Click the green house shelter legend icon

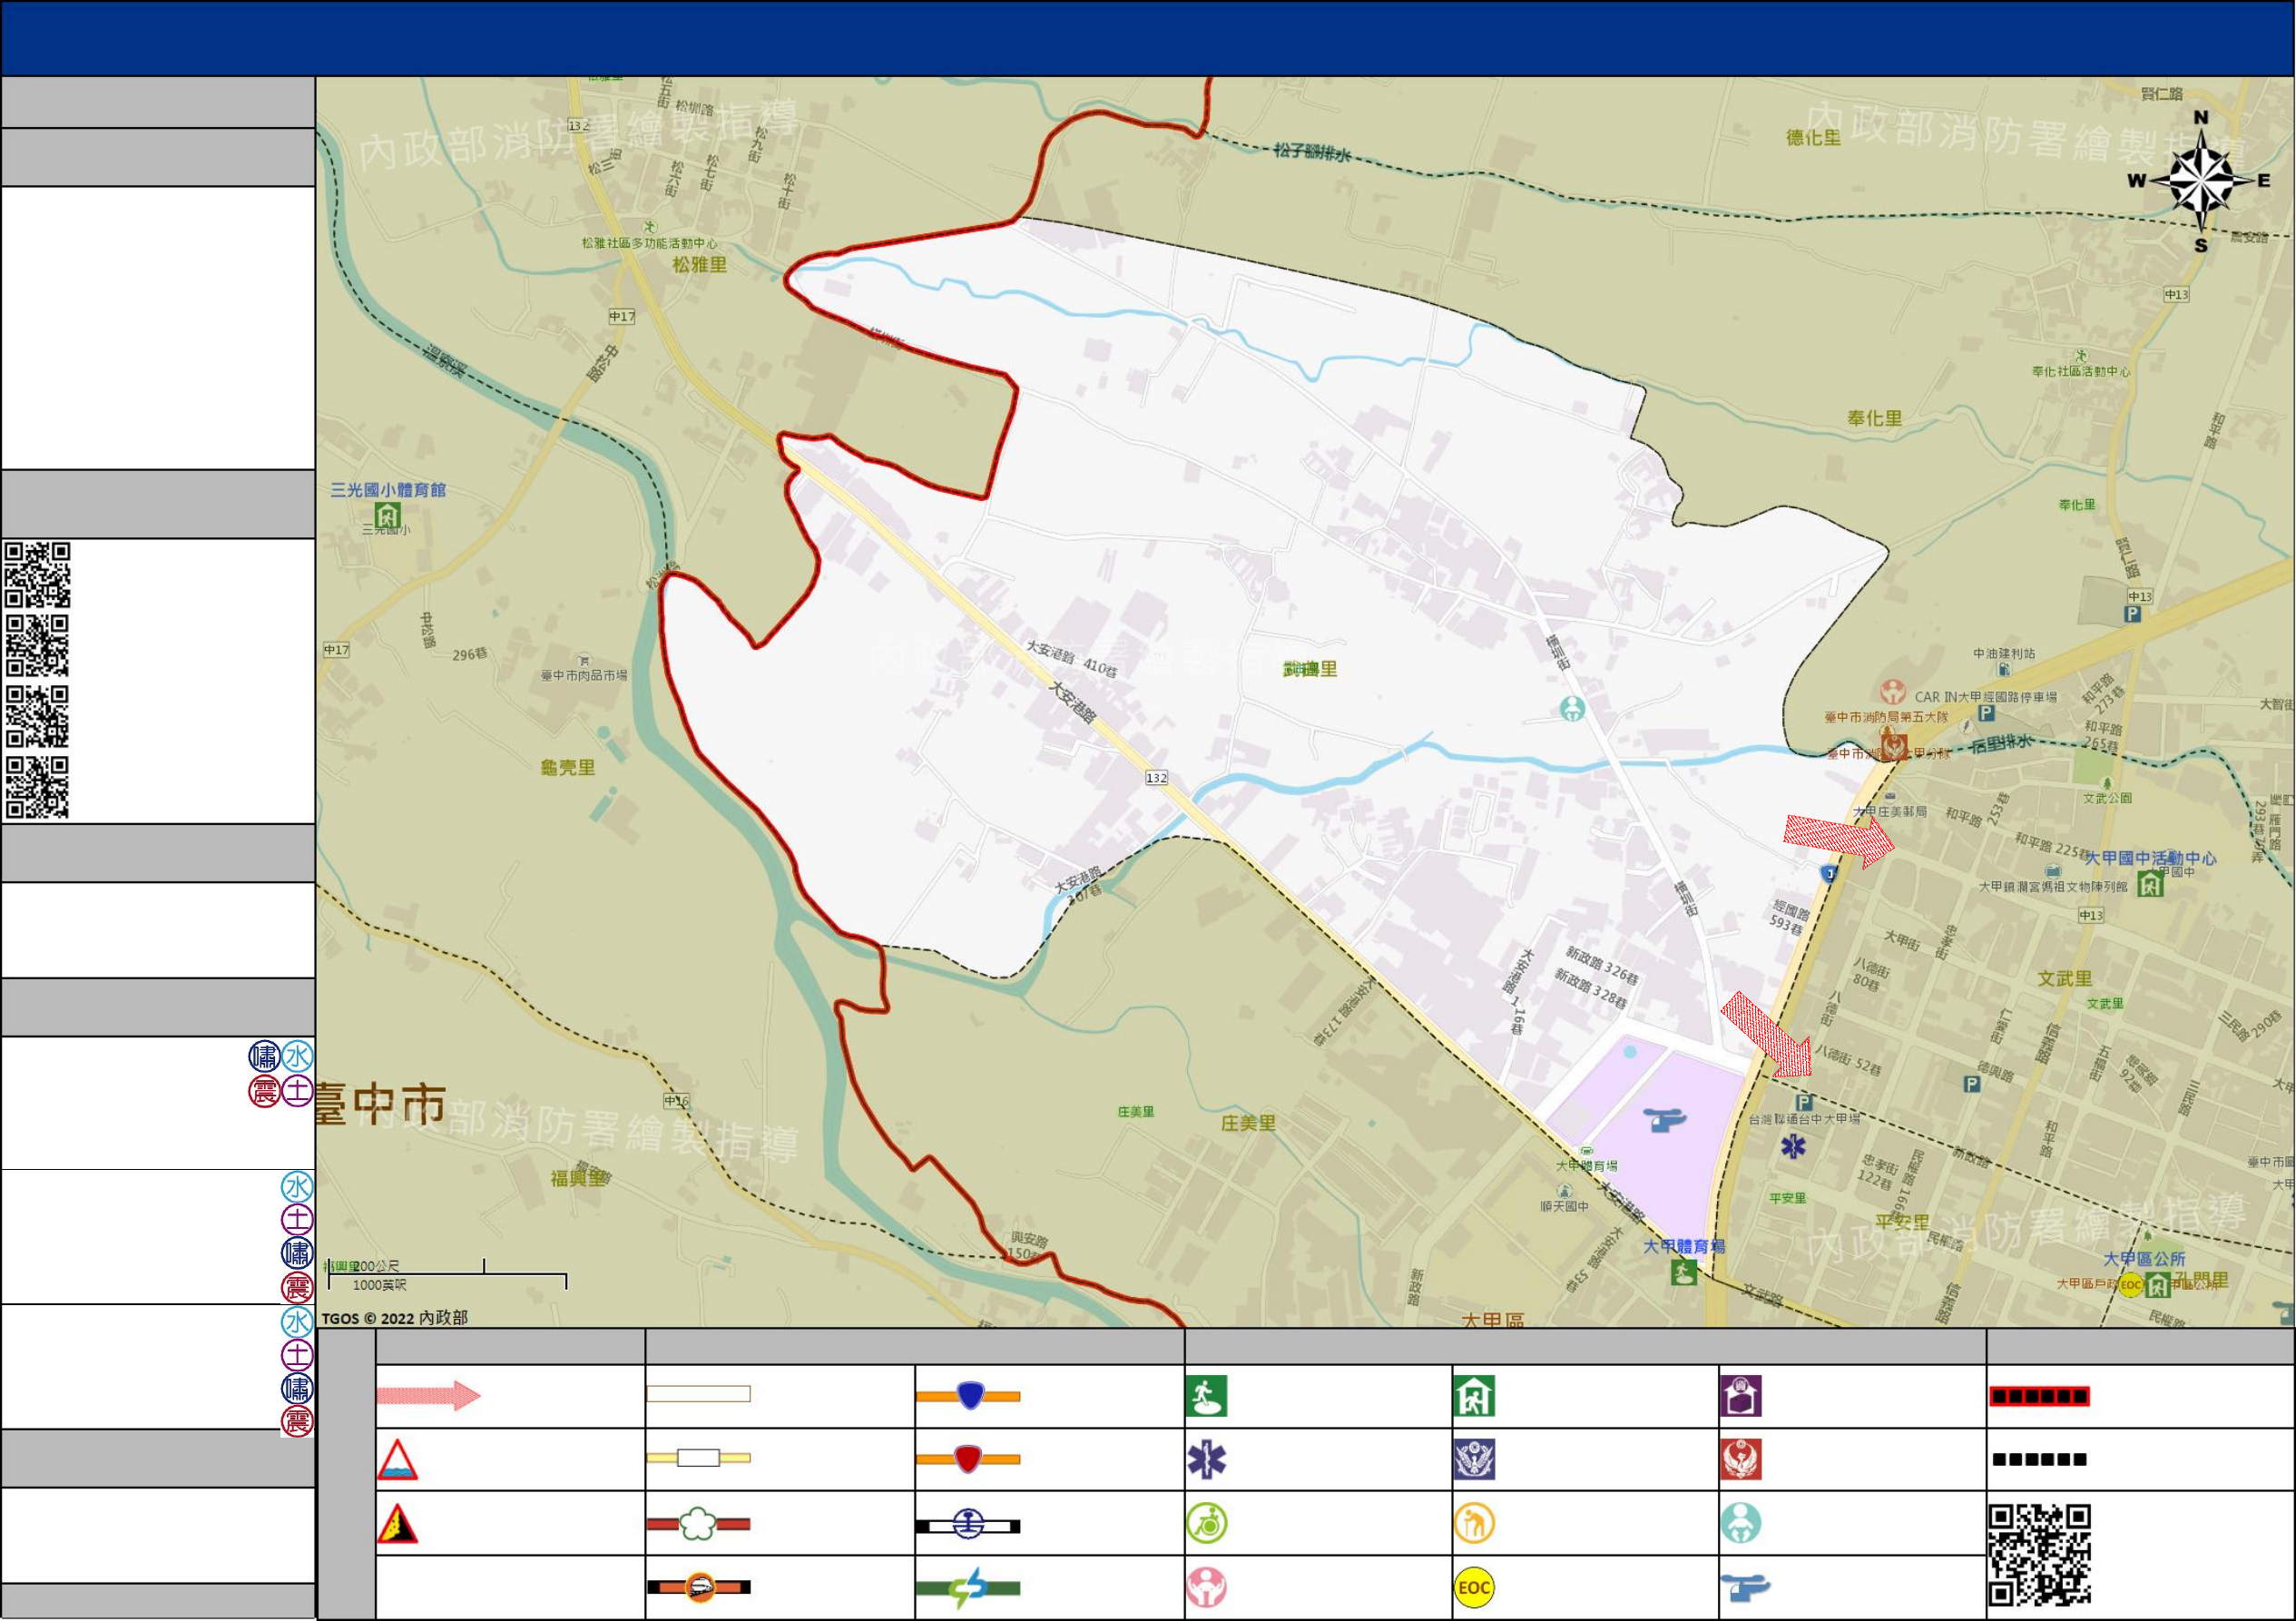click(x=1475, y=1397)
